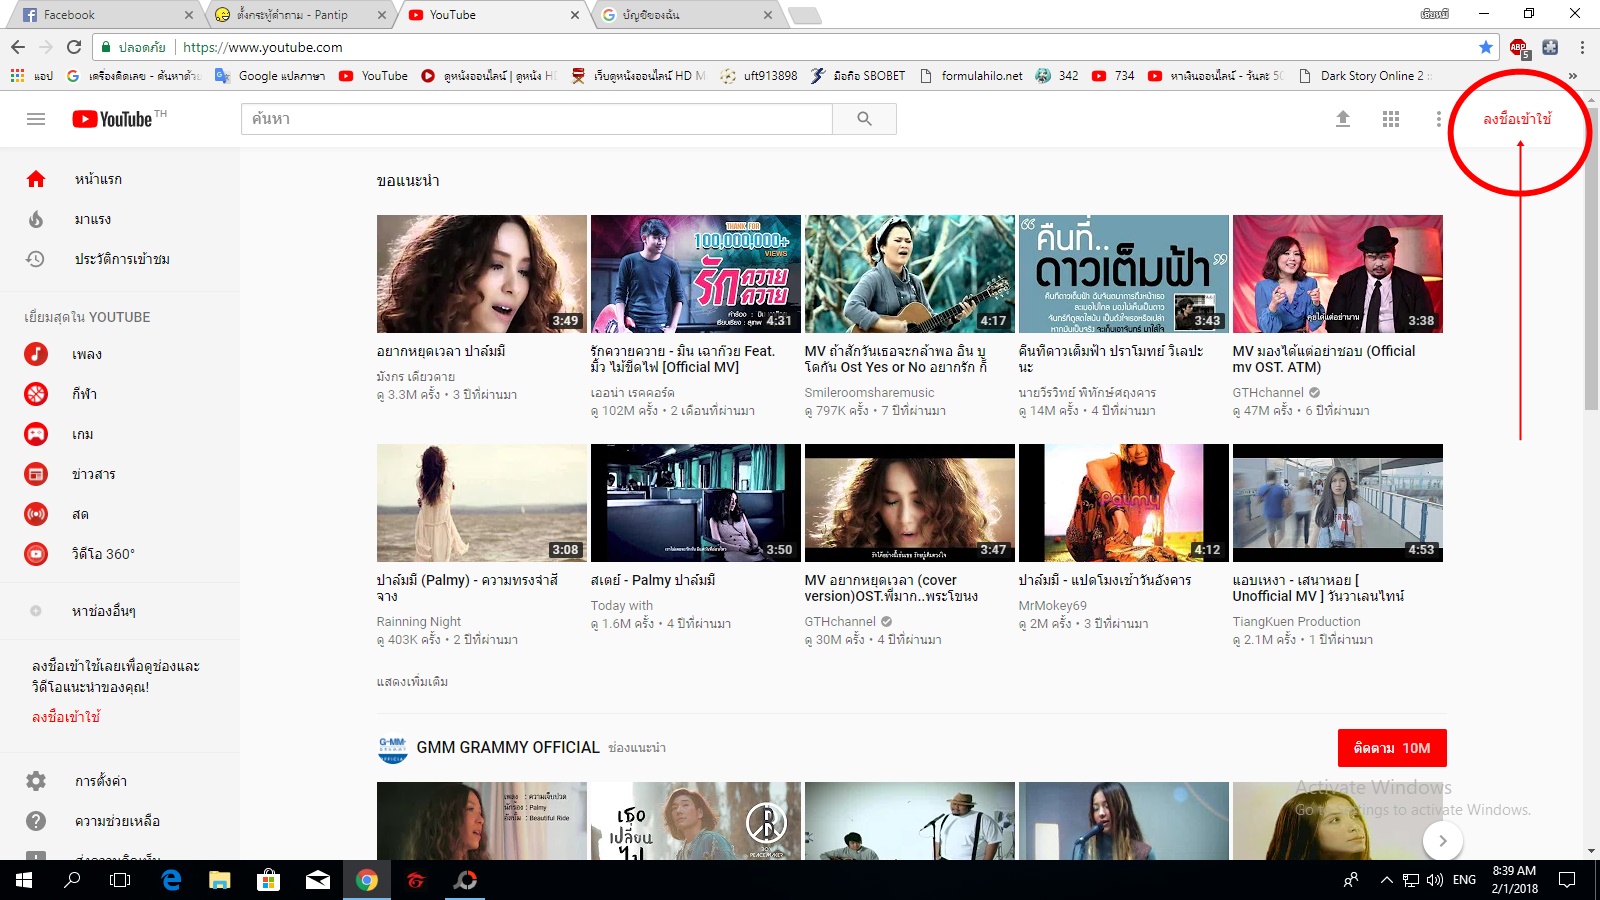Click the Chrome back arrow
The image size is (1600, 900).
point(18,47)
